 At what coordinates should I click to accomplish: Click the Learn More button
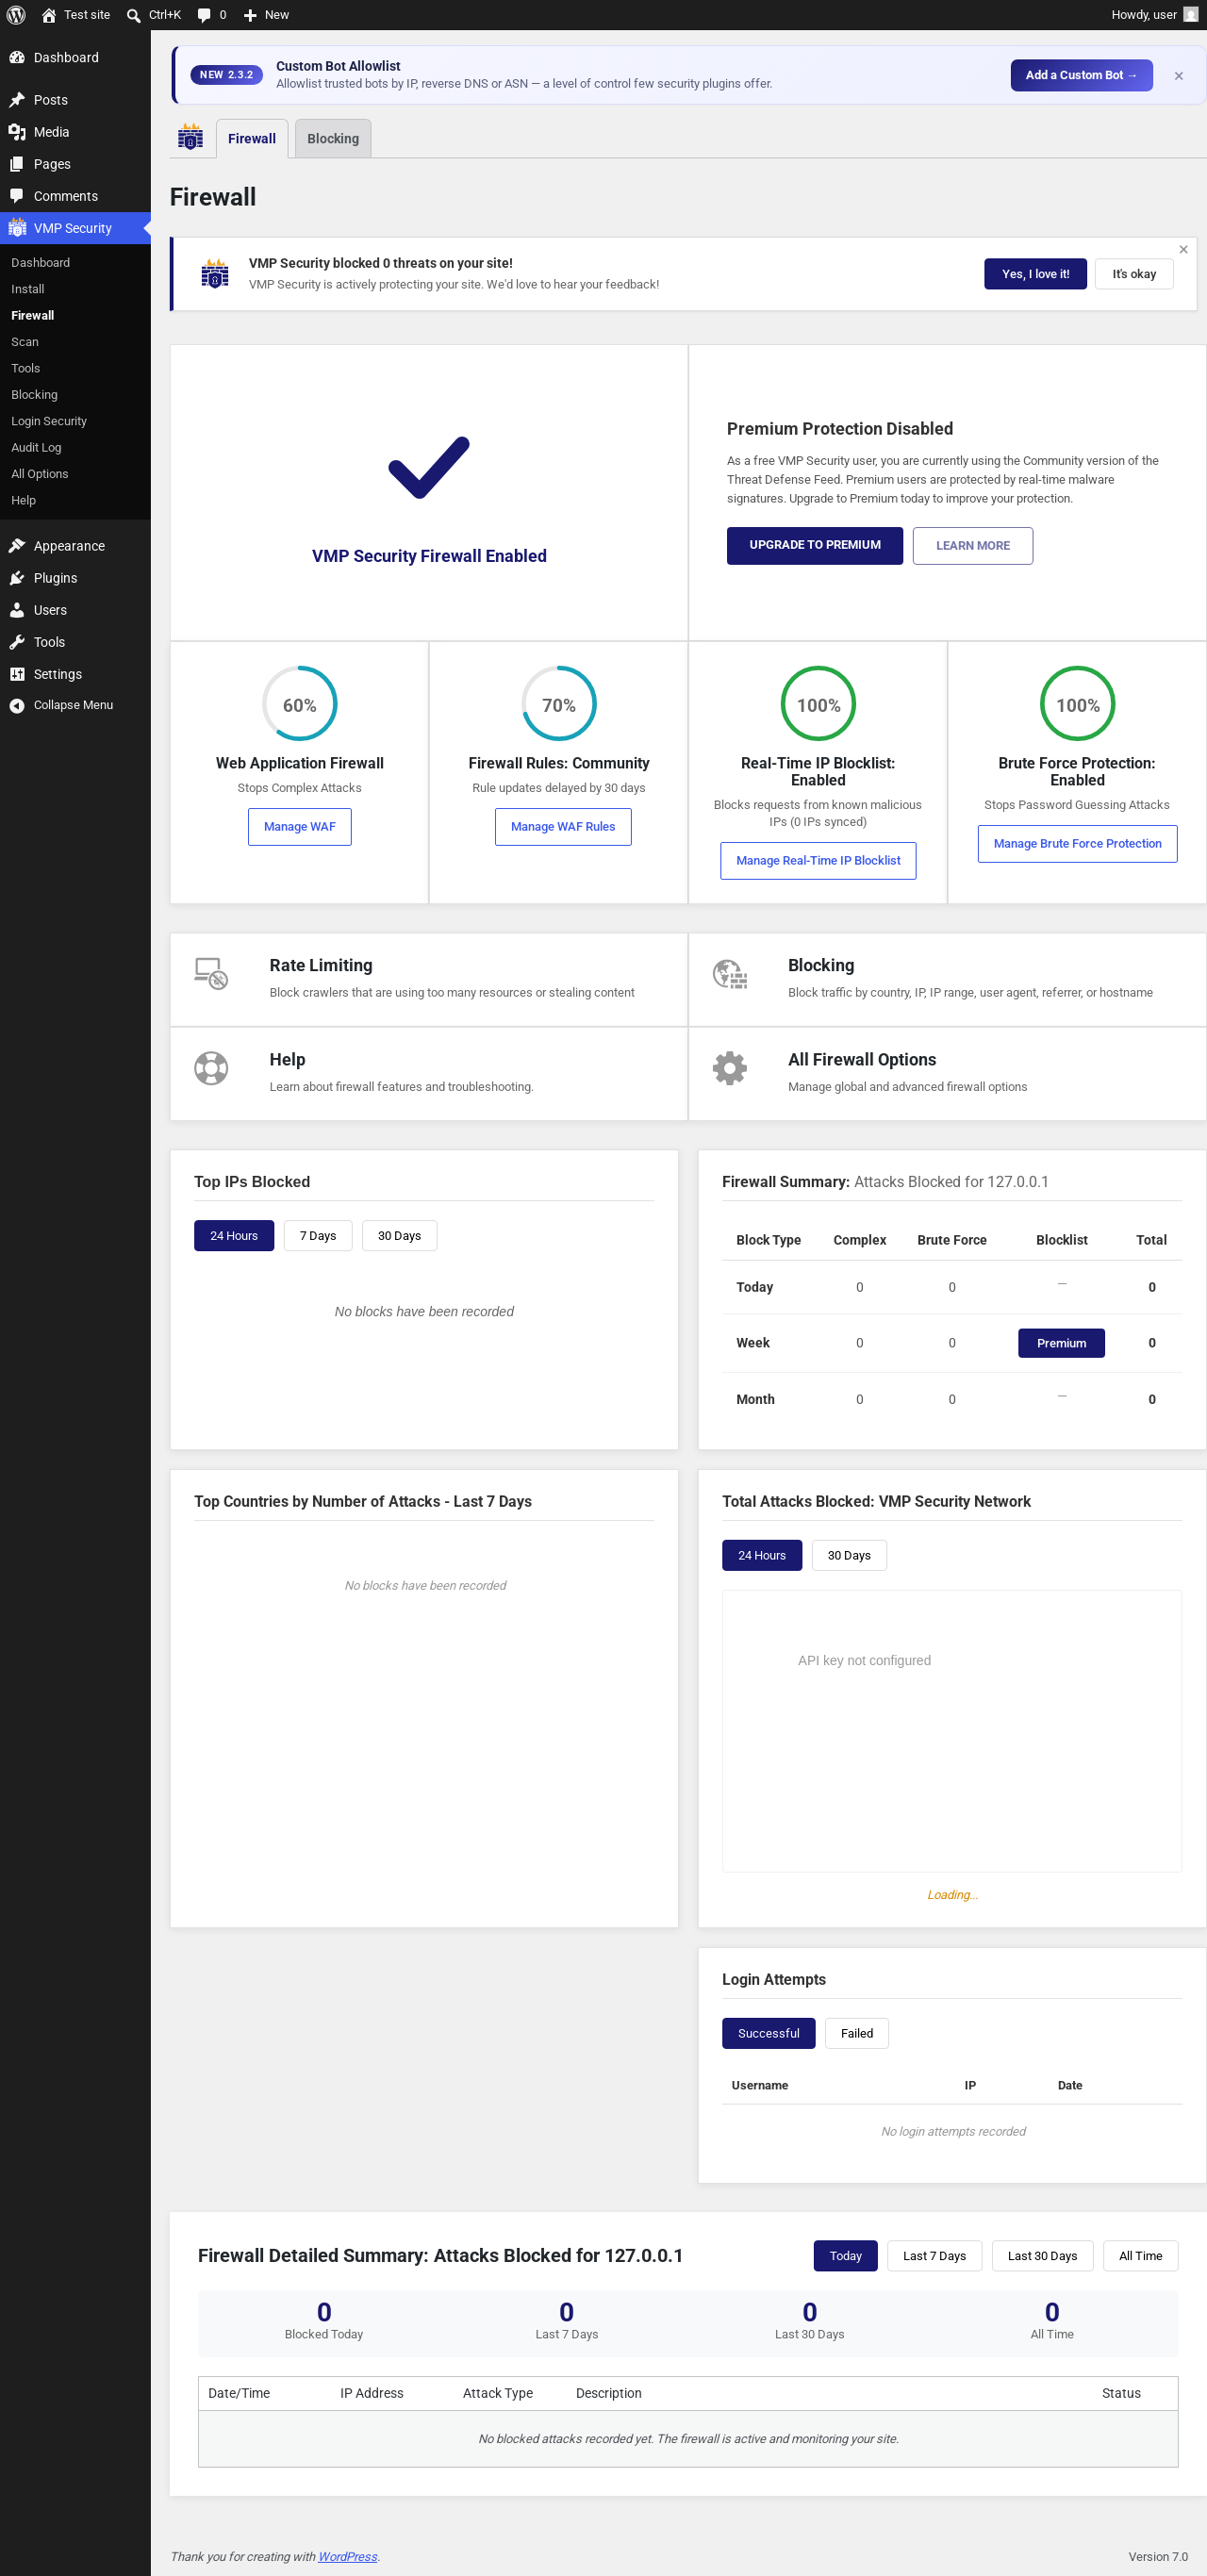(973, 546)
